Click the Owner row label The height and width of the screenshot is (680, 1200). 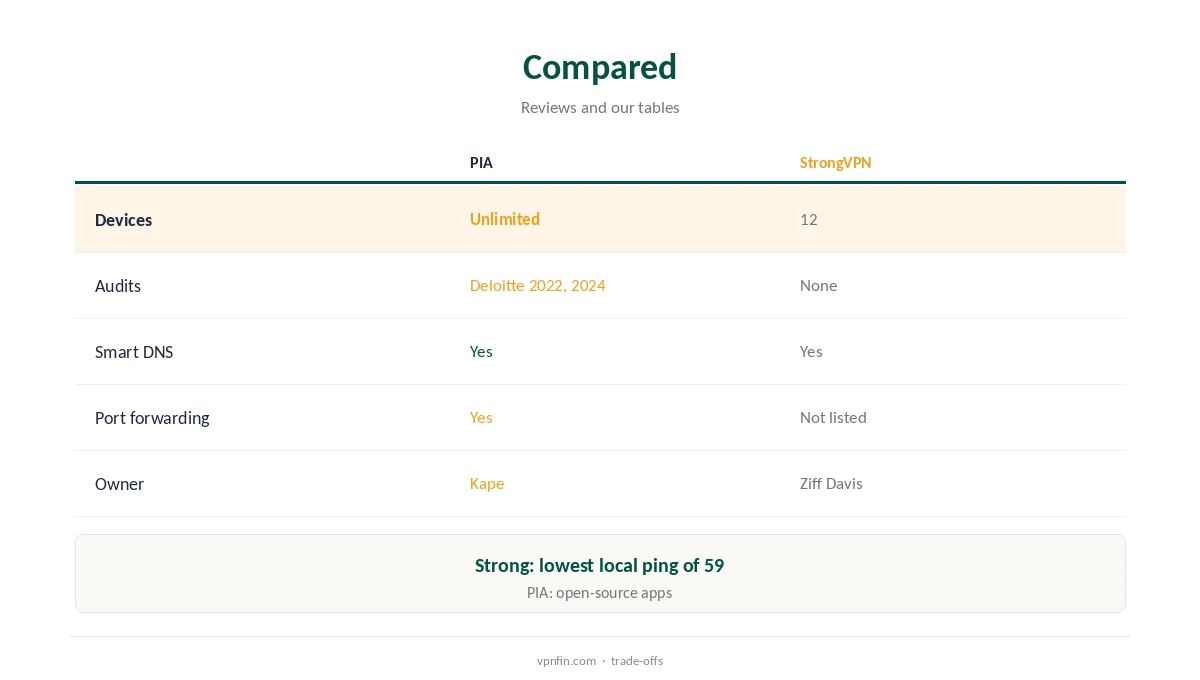tap(119, 484)
